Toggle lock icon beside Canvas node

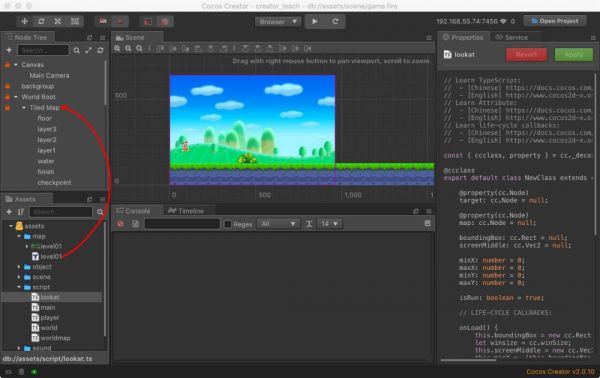point(7,65)
